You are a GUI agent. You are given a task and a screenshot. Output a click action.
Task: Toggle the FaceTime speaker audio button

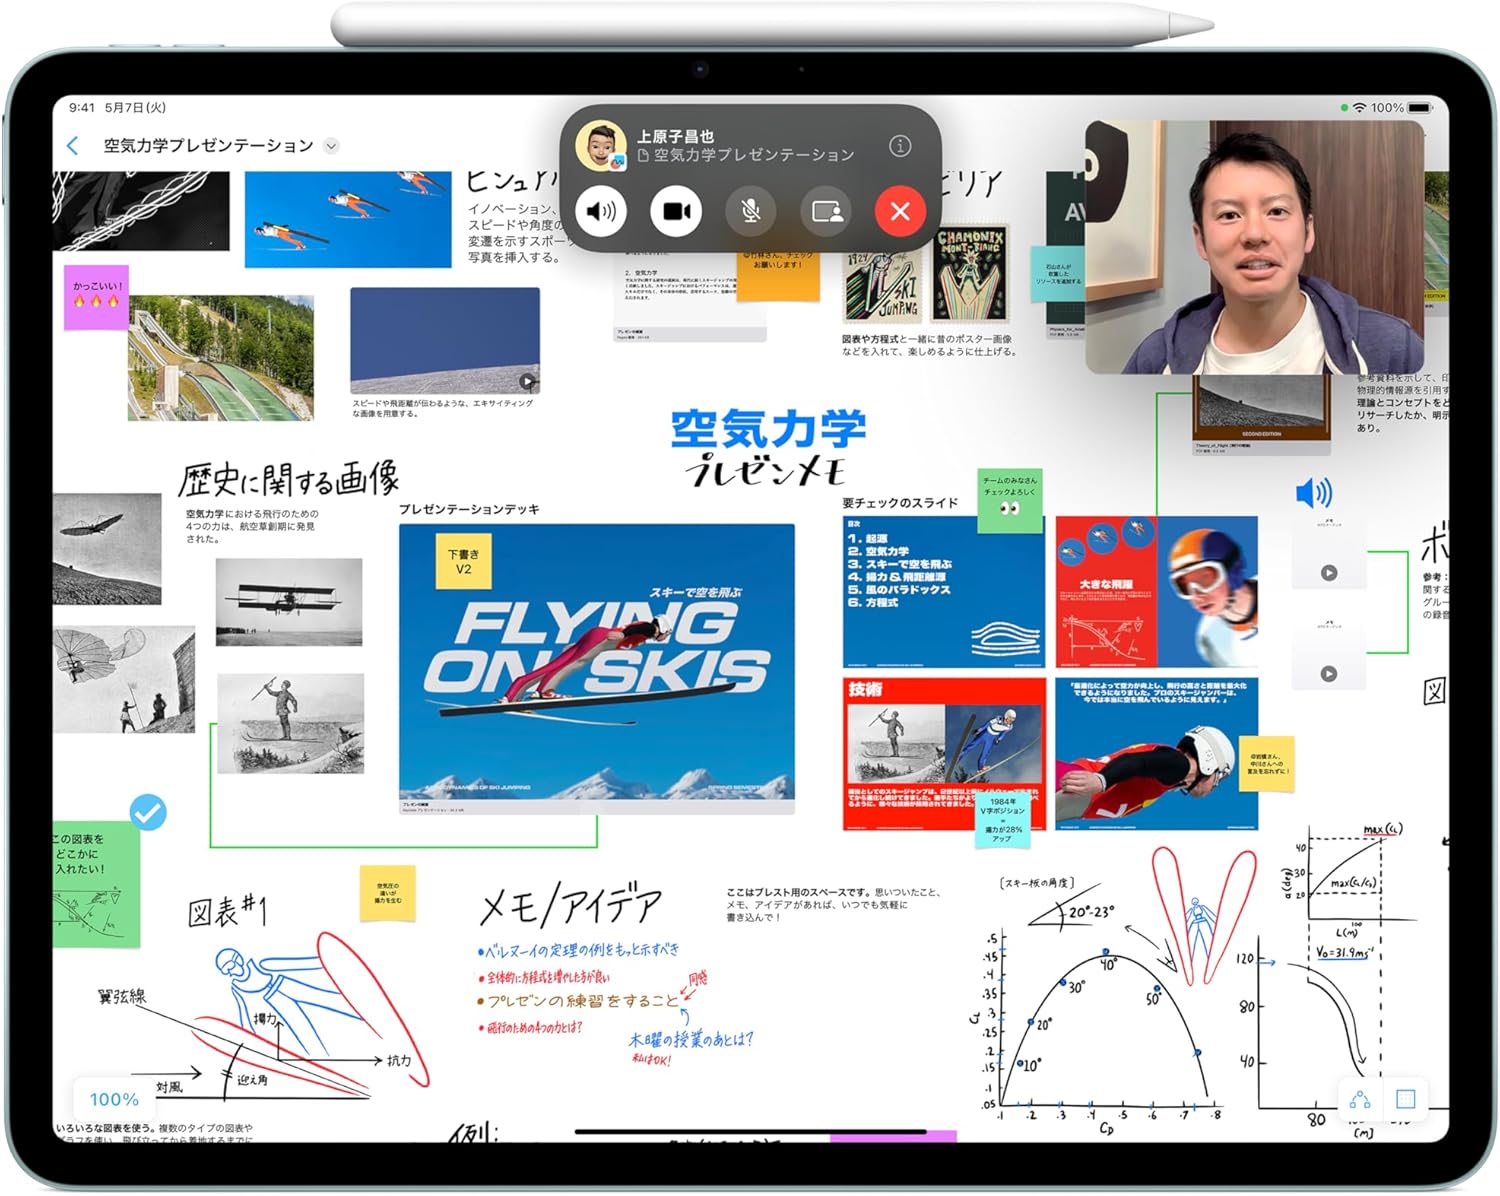tap(600, 211)
